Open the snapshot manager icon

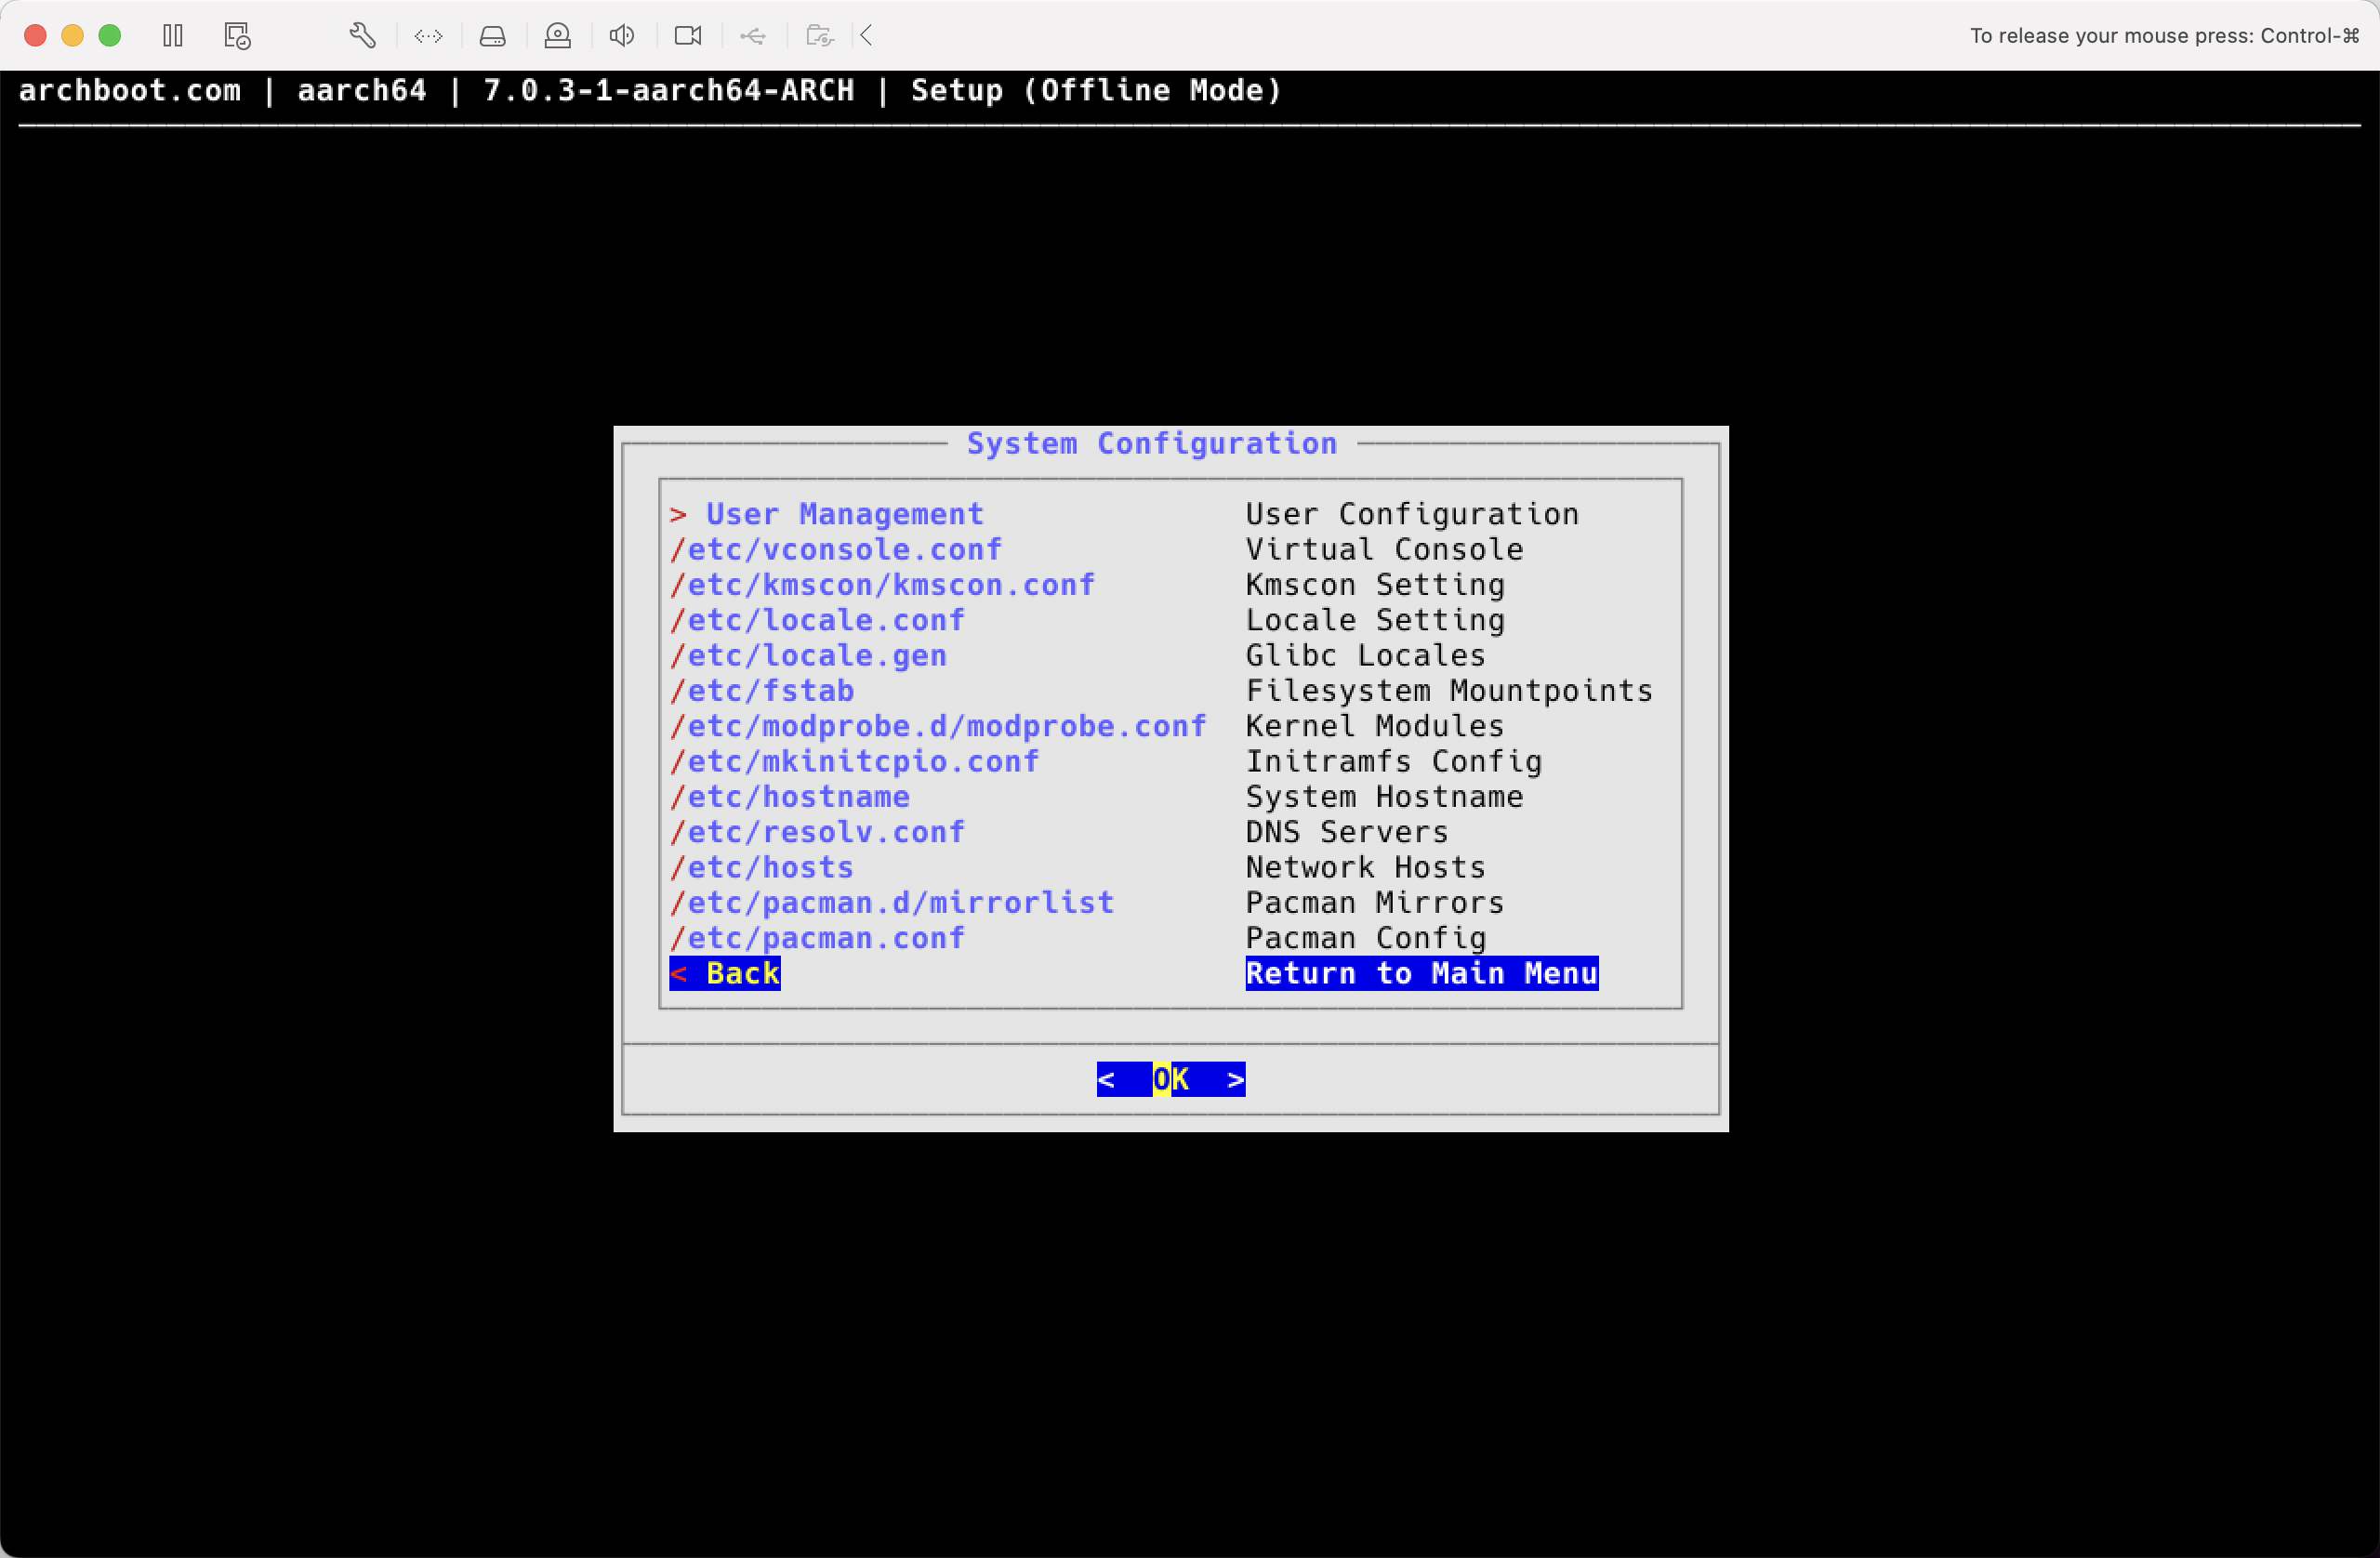click(x=237, y=36)
